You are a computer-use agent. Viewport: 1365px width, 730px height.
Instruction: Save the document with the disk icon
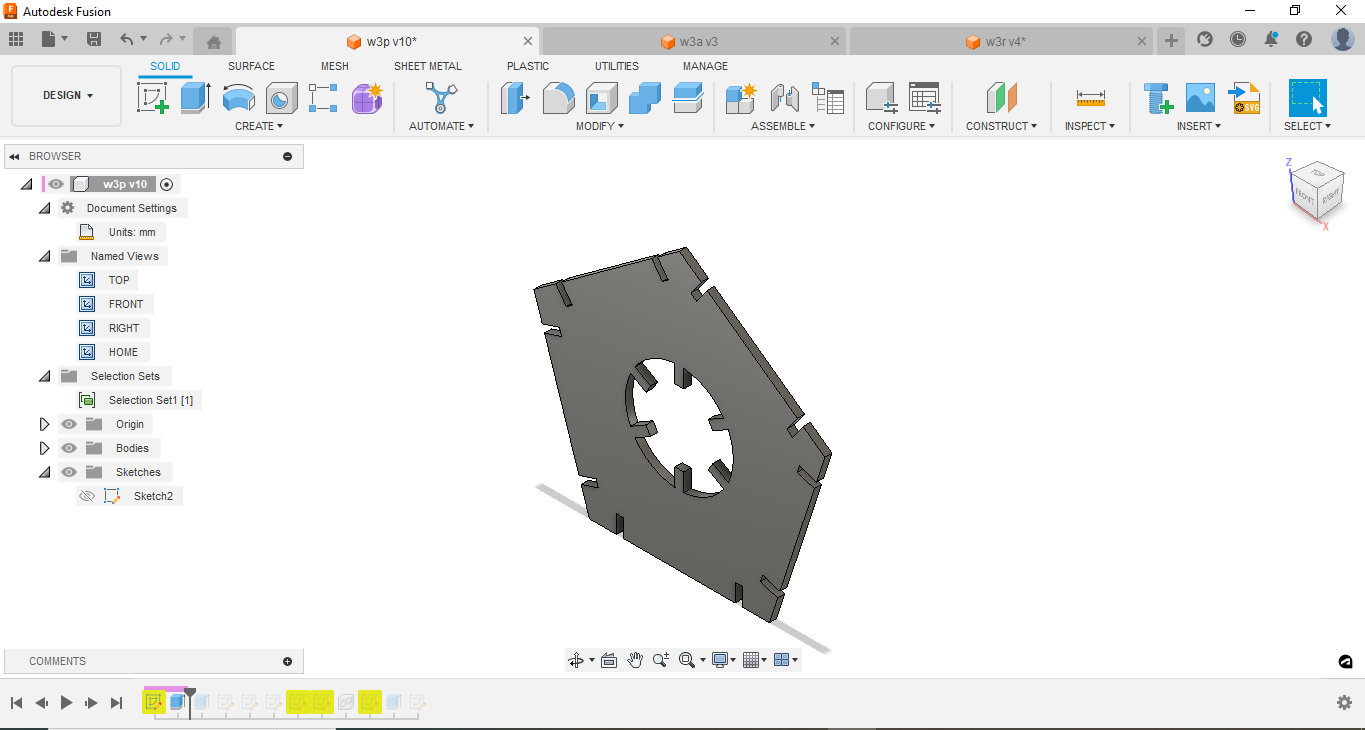coord(94,39)
